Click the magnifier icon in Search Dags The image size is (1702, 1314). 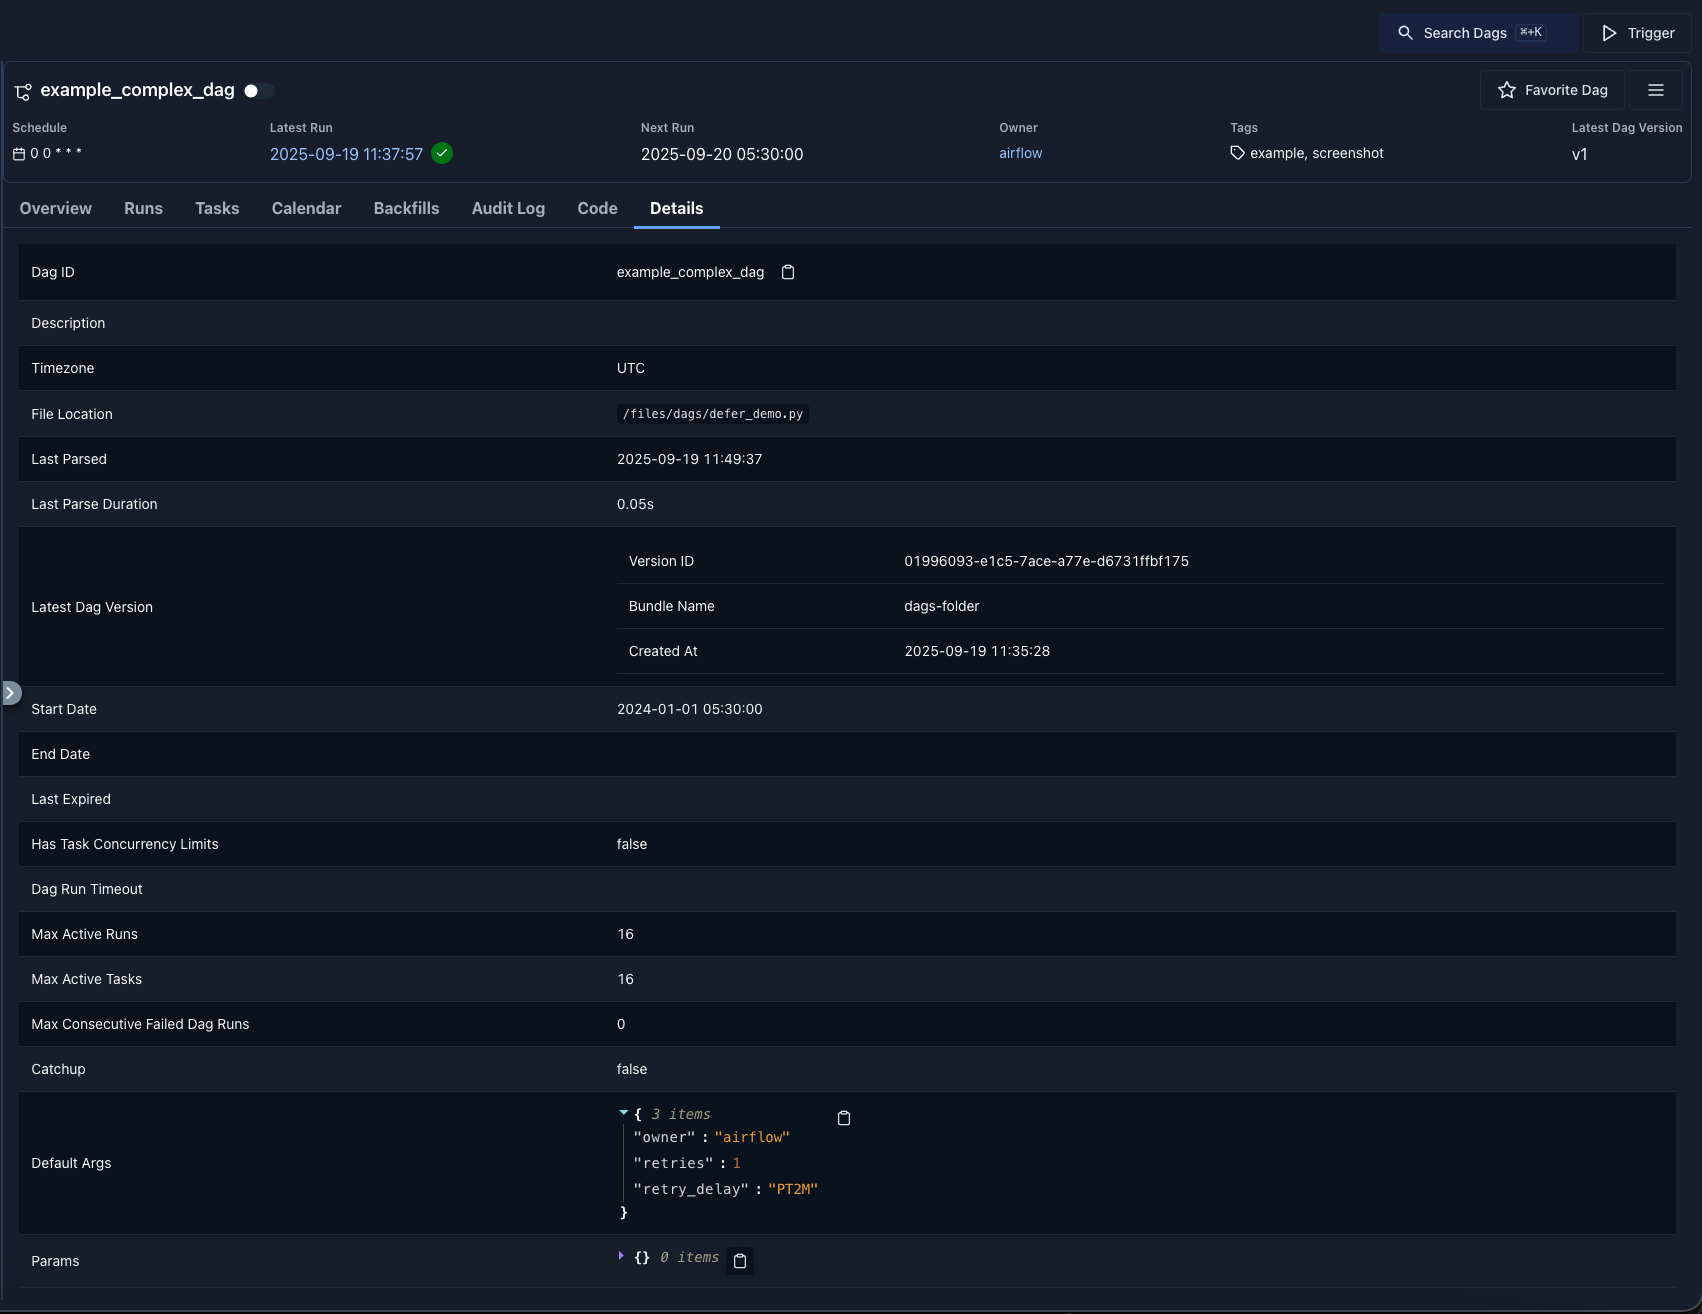[x=1405, y=32]
